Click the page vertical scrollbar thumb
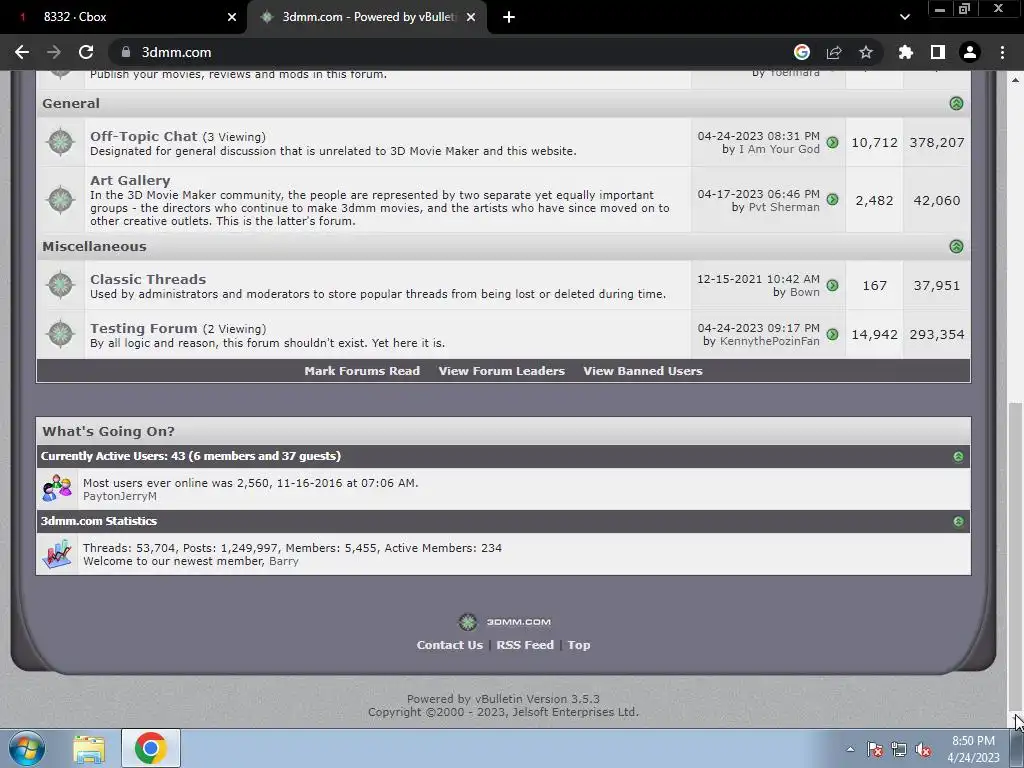 click(x=1016, y=555)
